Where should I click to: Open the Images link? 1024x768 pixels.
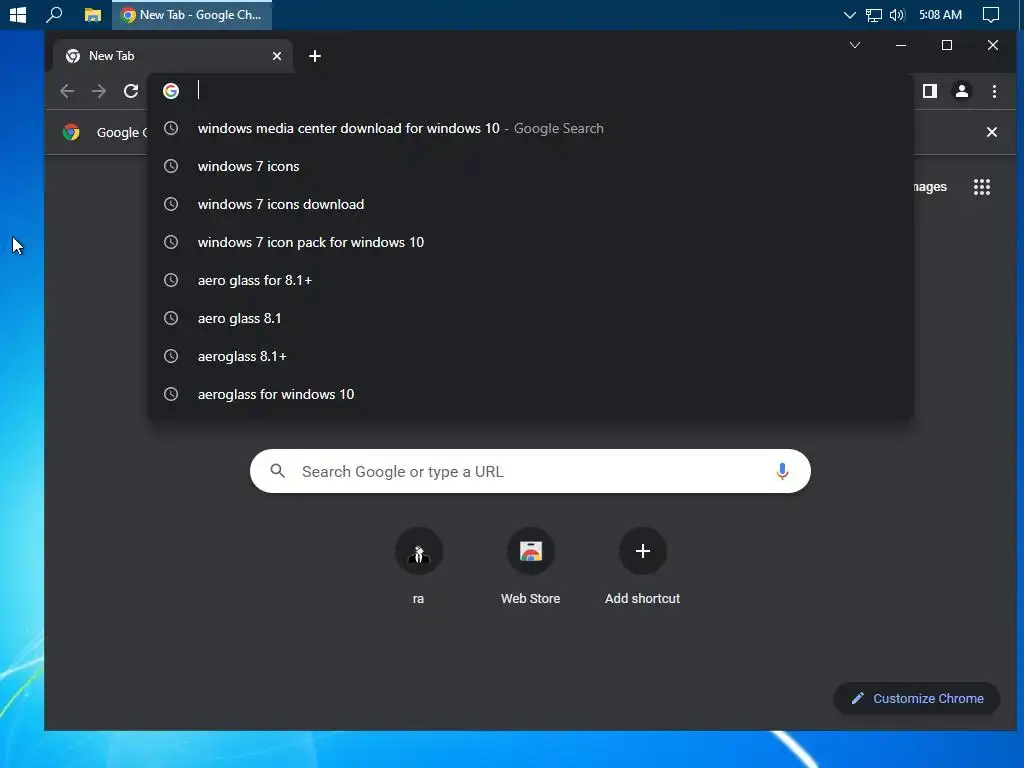[x=930, y=187]
